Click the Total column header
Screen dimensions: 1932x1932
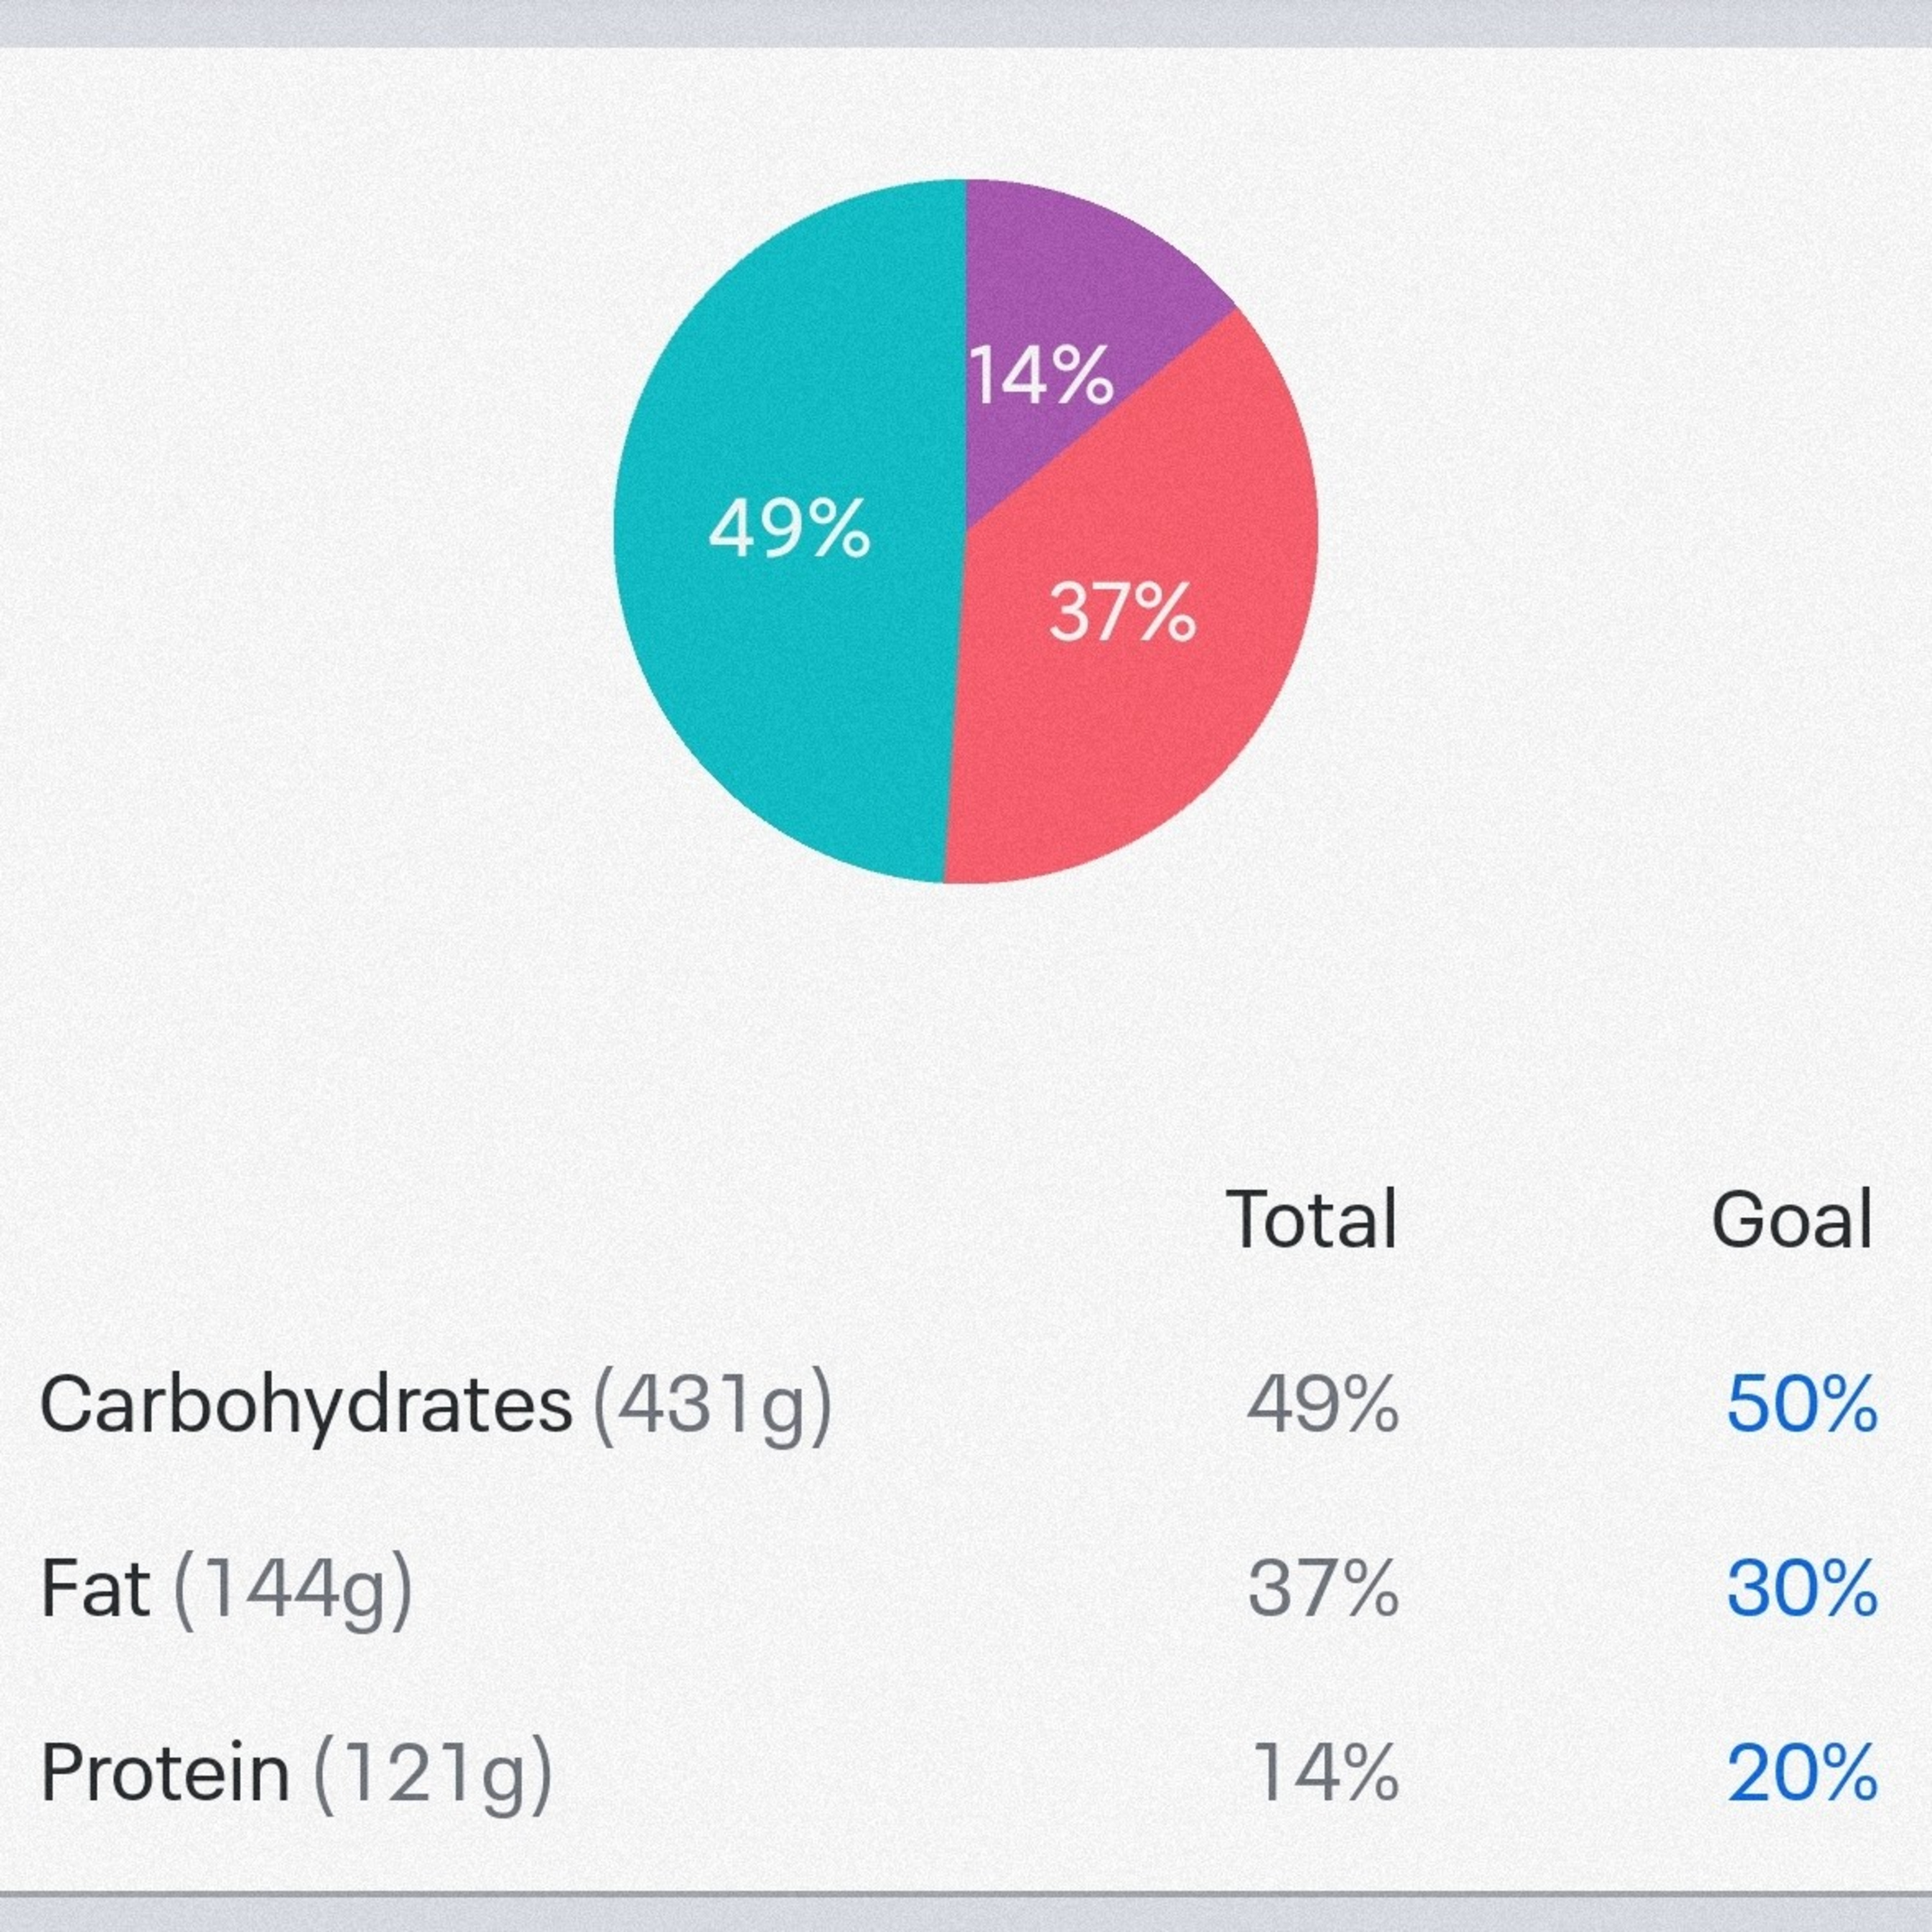pyautogui.click(x=1311, y=1220)
